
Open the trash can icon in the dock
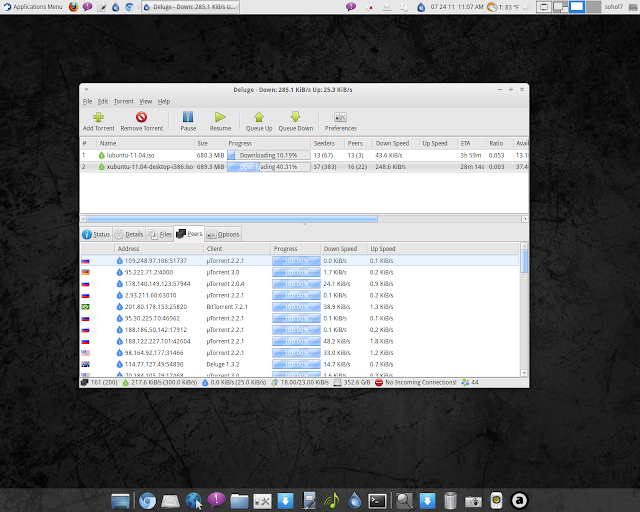click(450, 501)
